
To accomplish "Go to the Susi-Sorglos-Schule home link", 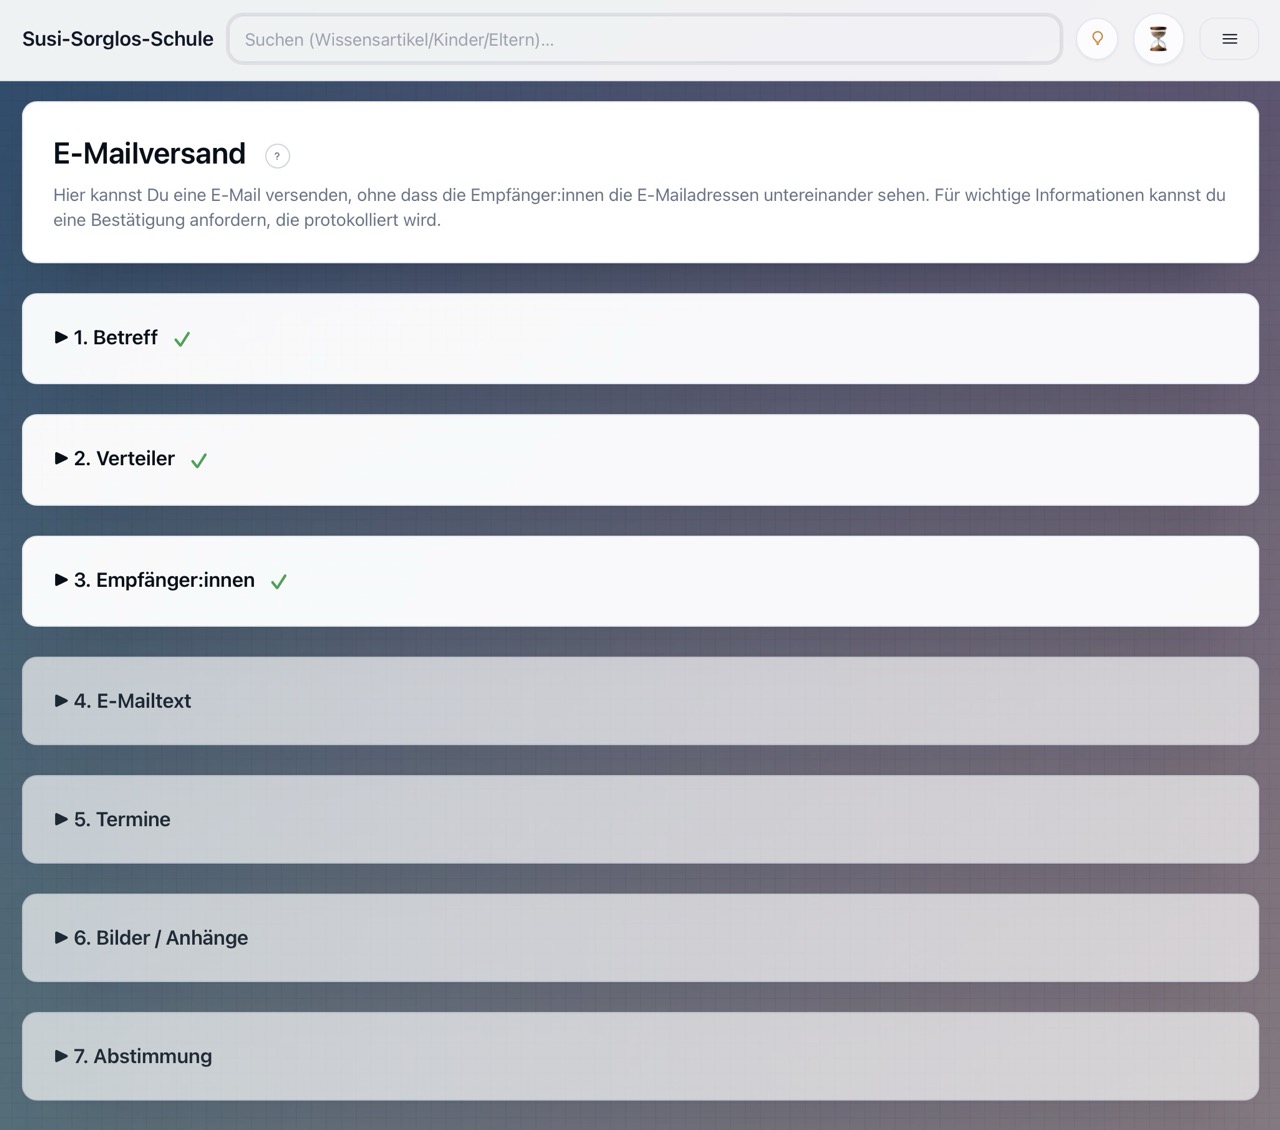I will (x=118, y=39).
